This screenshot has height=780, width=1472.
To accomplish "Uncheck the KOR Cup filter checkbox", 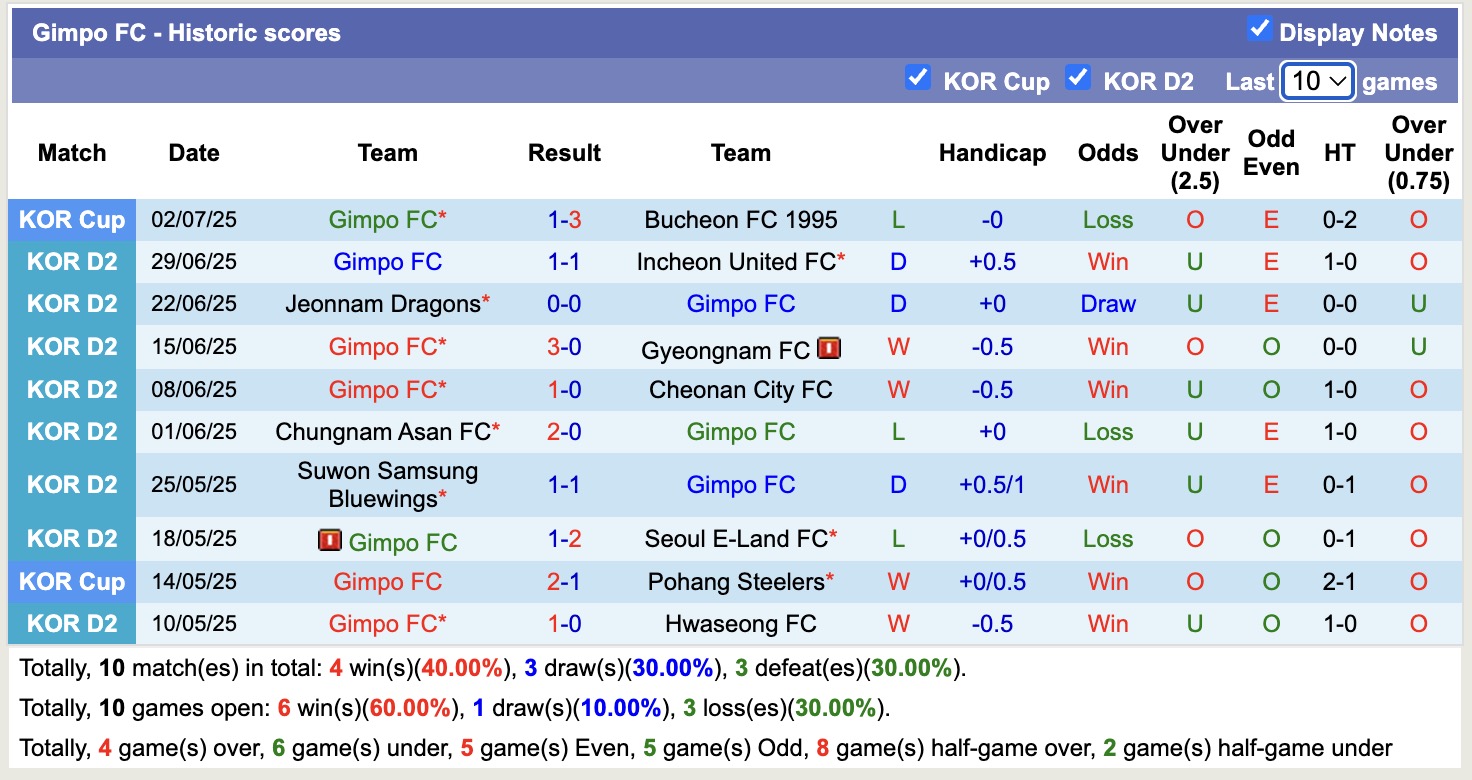I will 917,78.
